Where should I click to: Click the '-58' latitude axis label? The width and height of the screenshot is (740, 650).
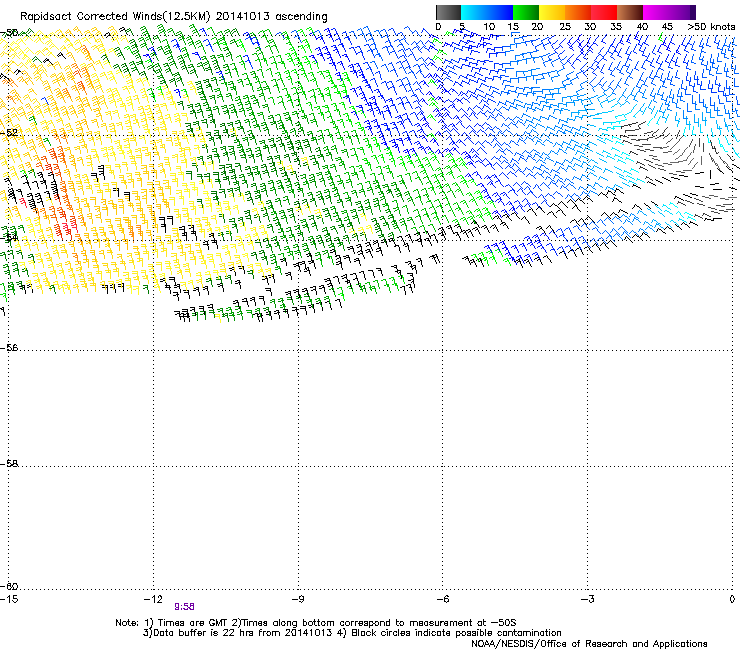(9, 464)
